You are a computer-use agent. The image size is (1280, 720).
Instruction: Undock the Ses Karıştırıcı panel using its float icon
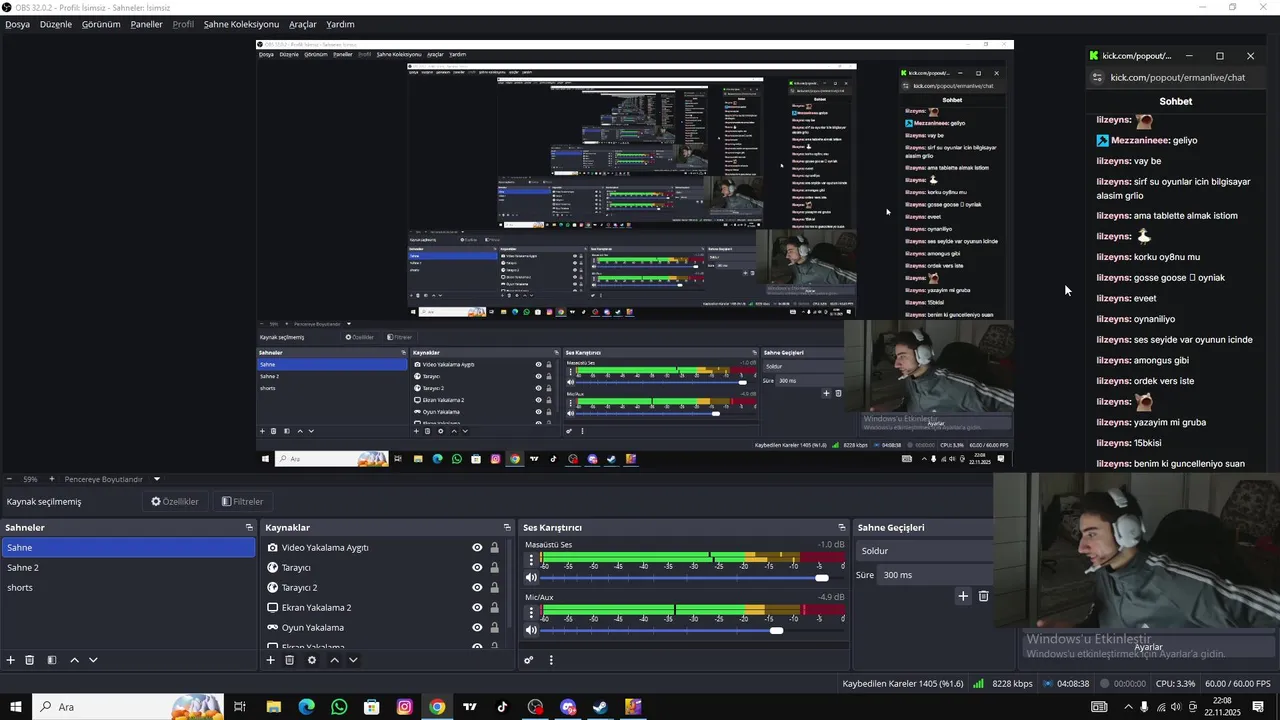(x=842, y=527)
